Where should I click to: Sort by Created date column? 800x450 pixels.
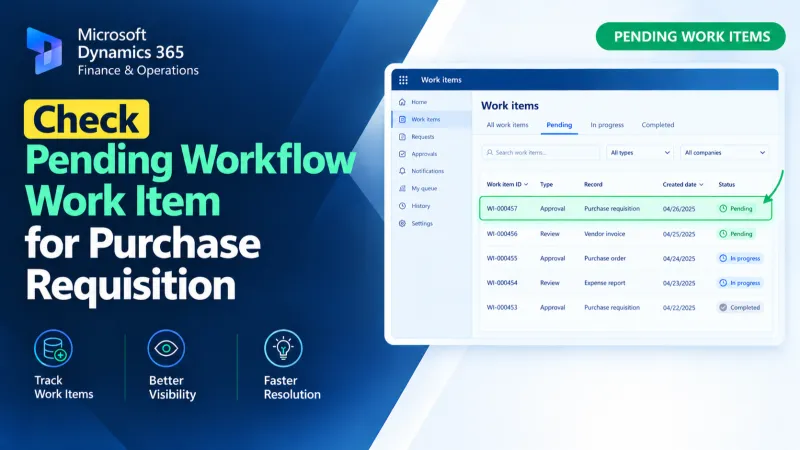tap(683, 185)
